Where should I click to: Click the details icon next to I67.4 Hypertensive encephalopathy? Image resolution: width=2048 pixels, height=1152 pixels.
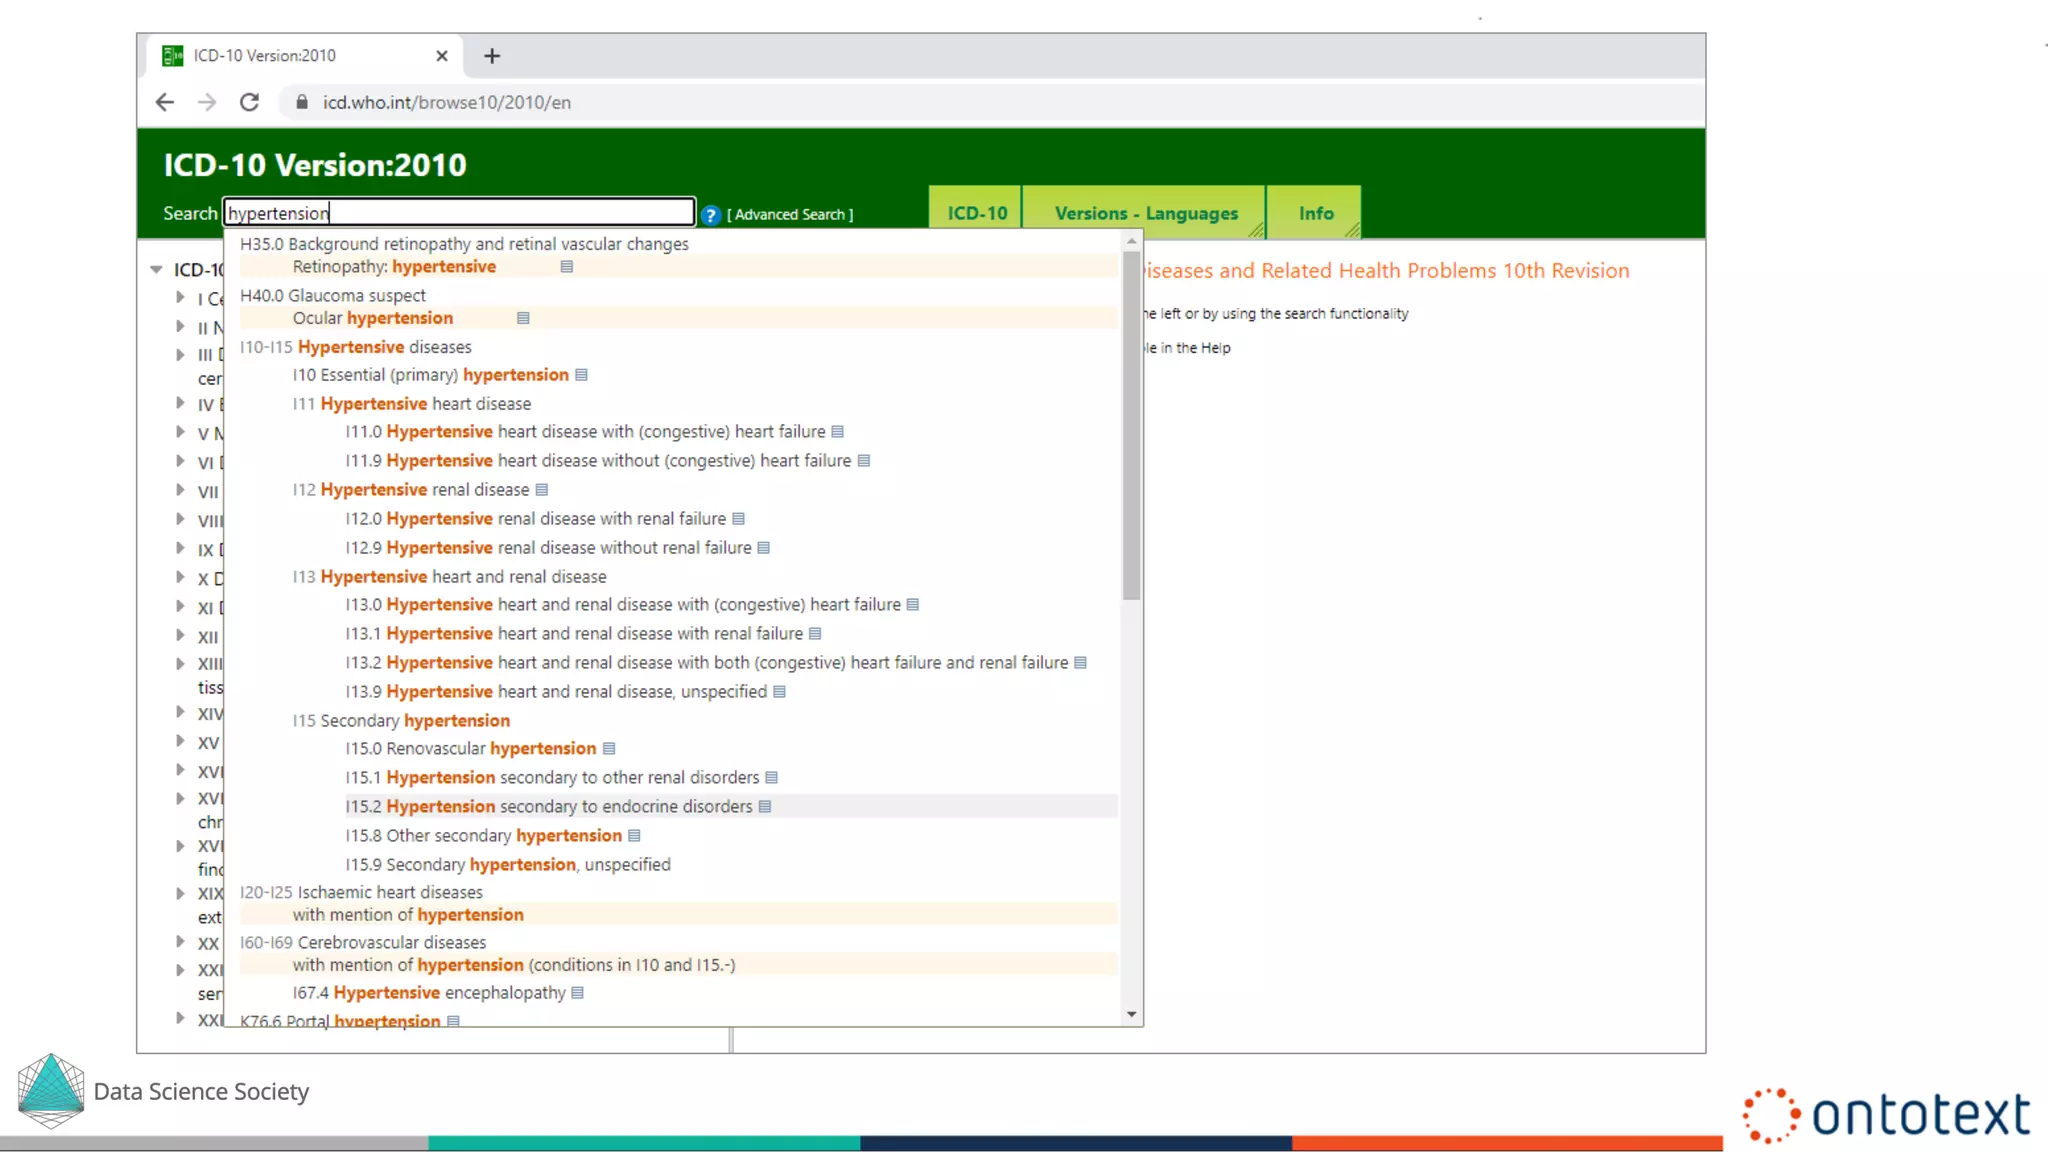pos(577,993)
